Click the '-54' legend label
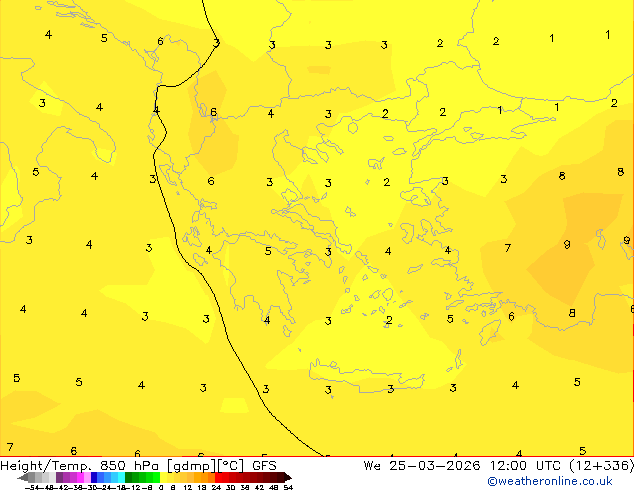The width and height of the screenshot is (634, 490). (31, 487)
